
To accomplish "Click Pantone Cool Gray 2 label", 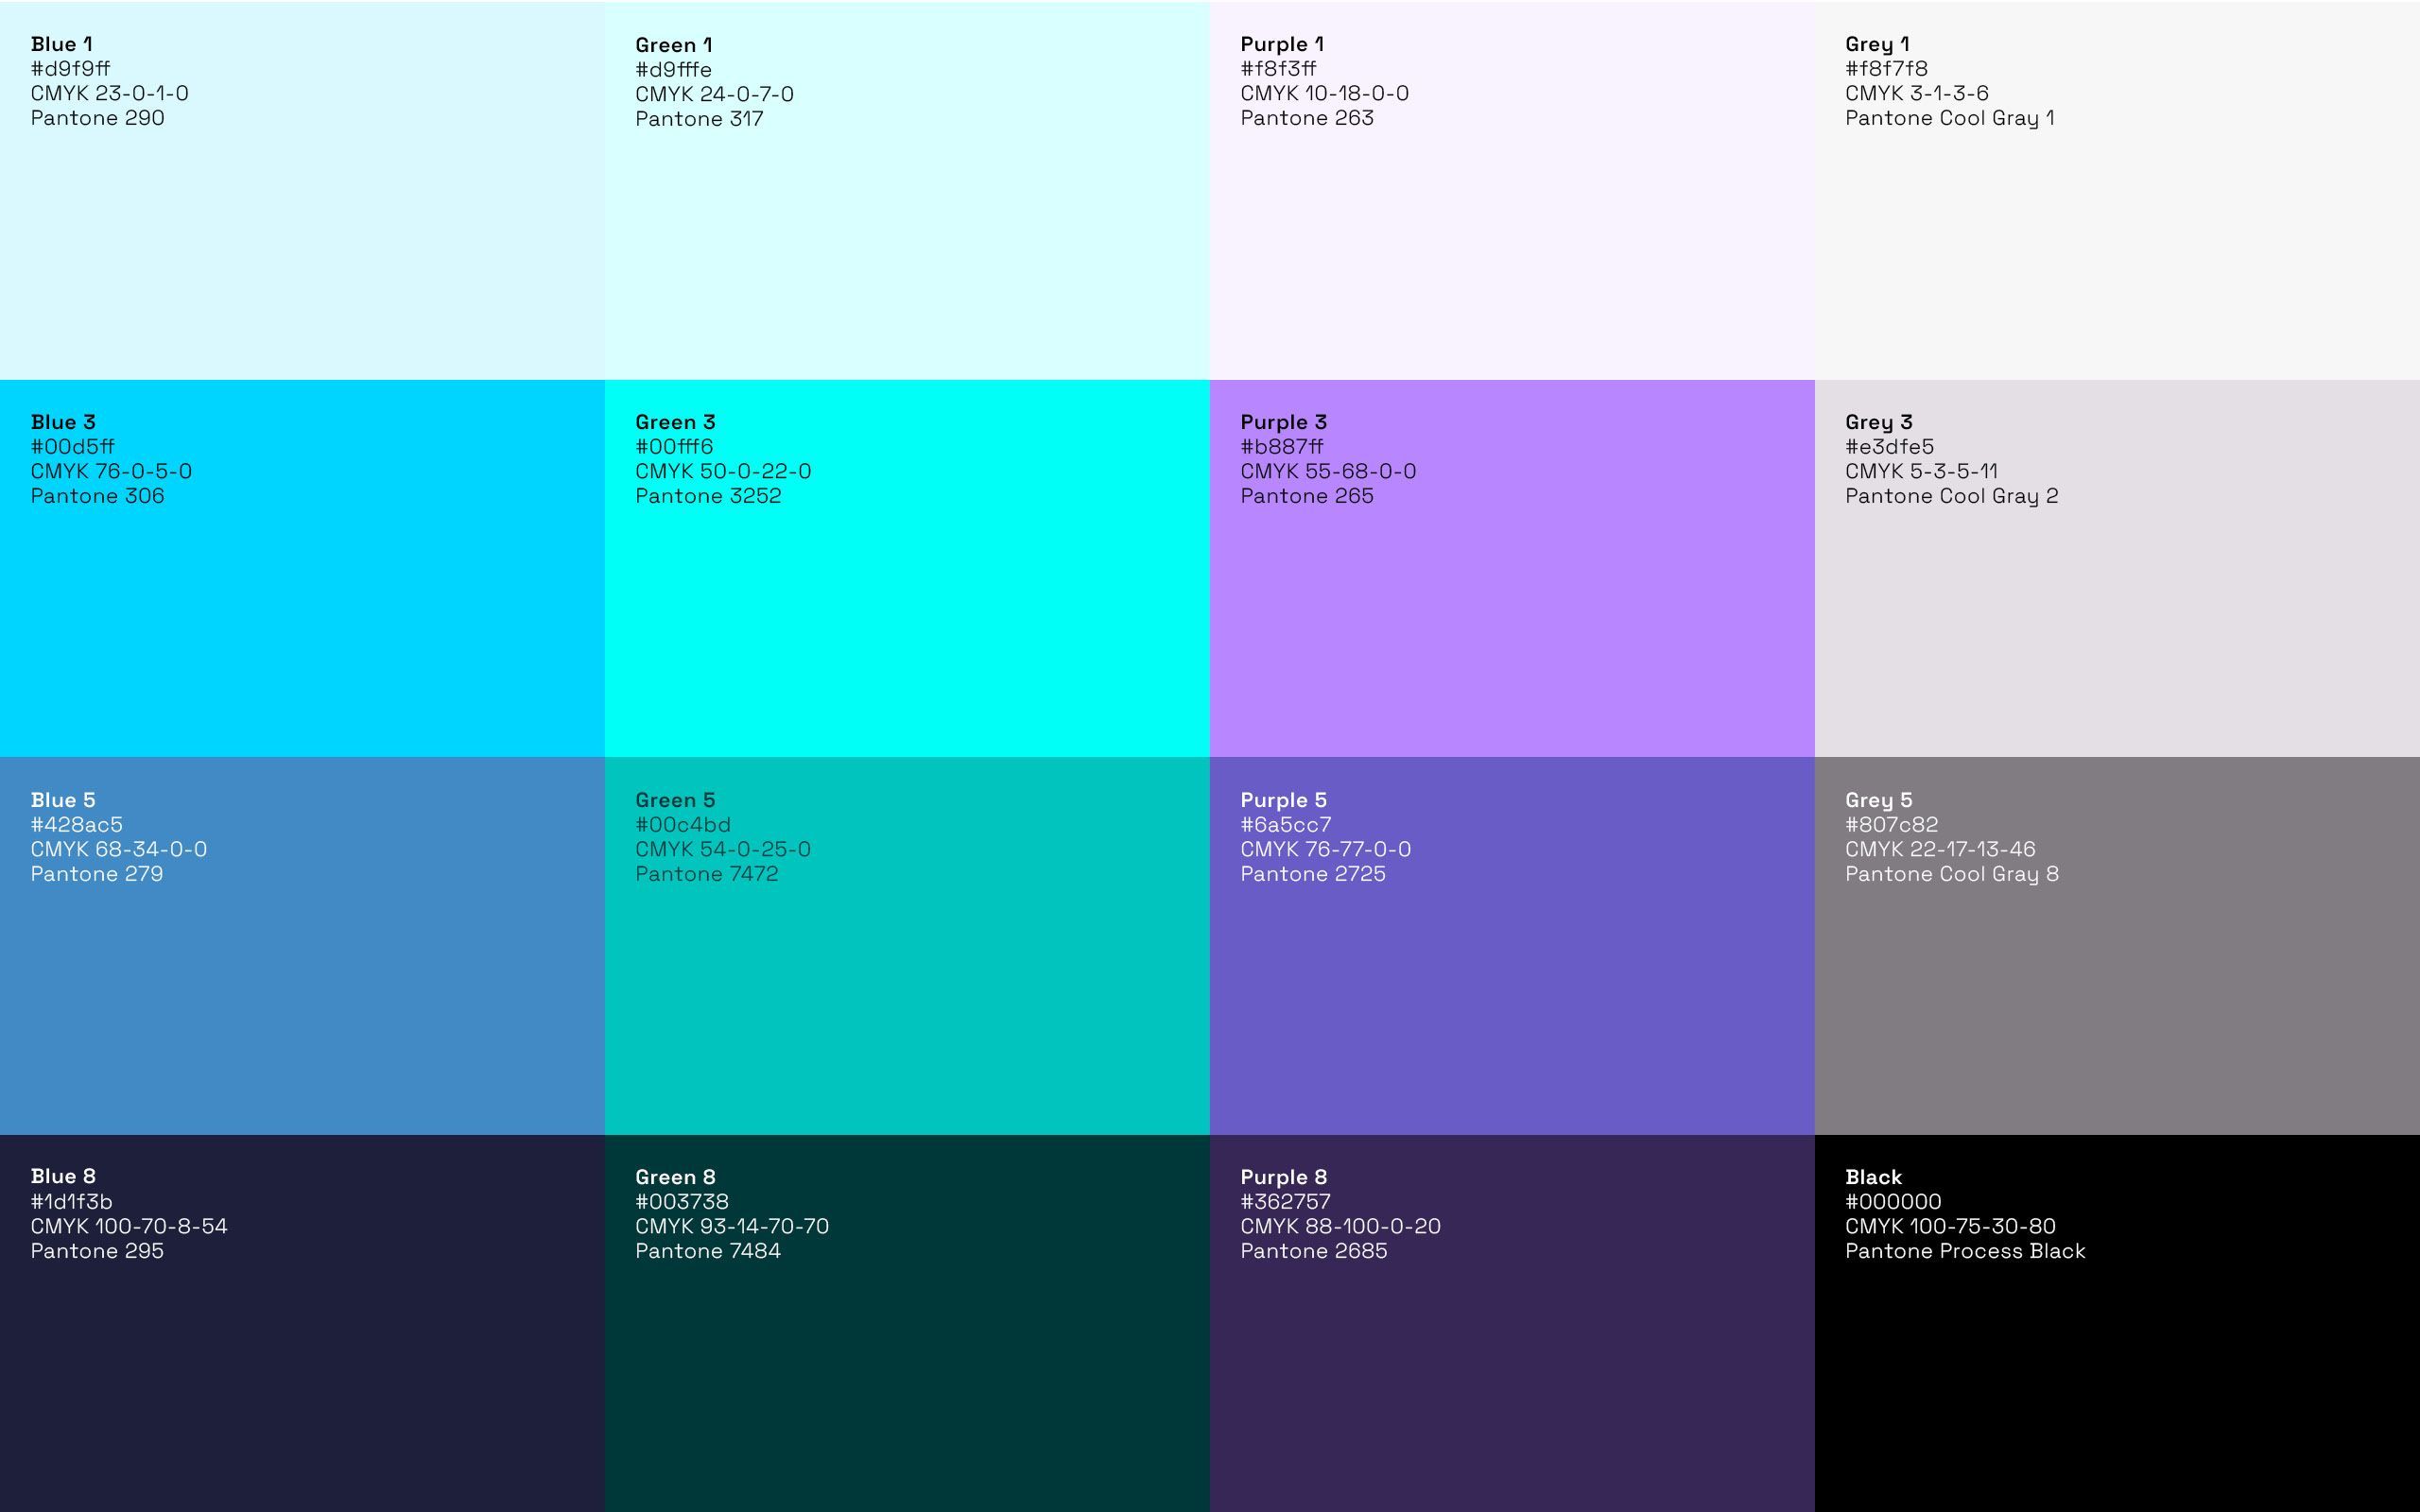I will (1951, 496).
